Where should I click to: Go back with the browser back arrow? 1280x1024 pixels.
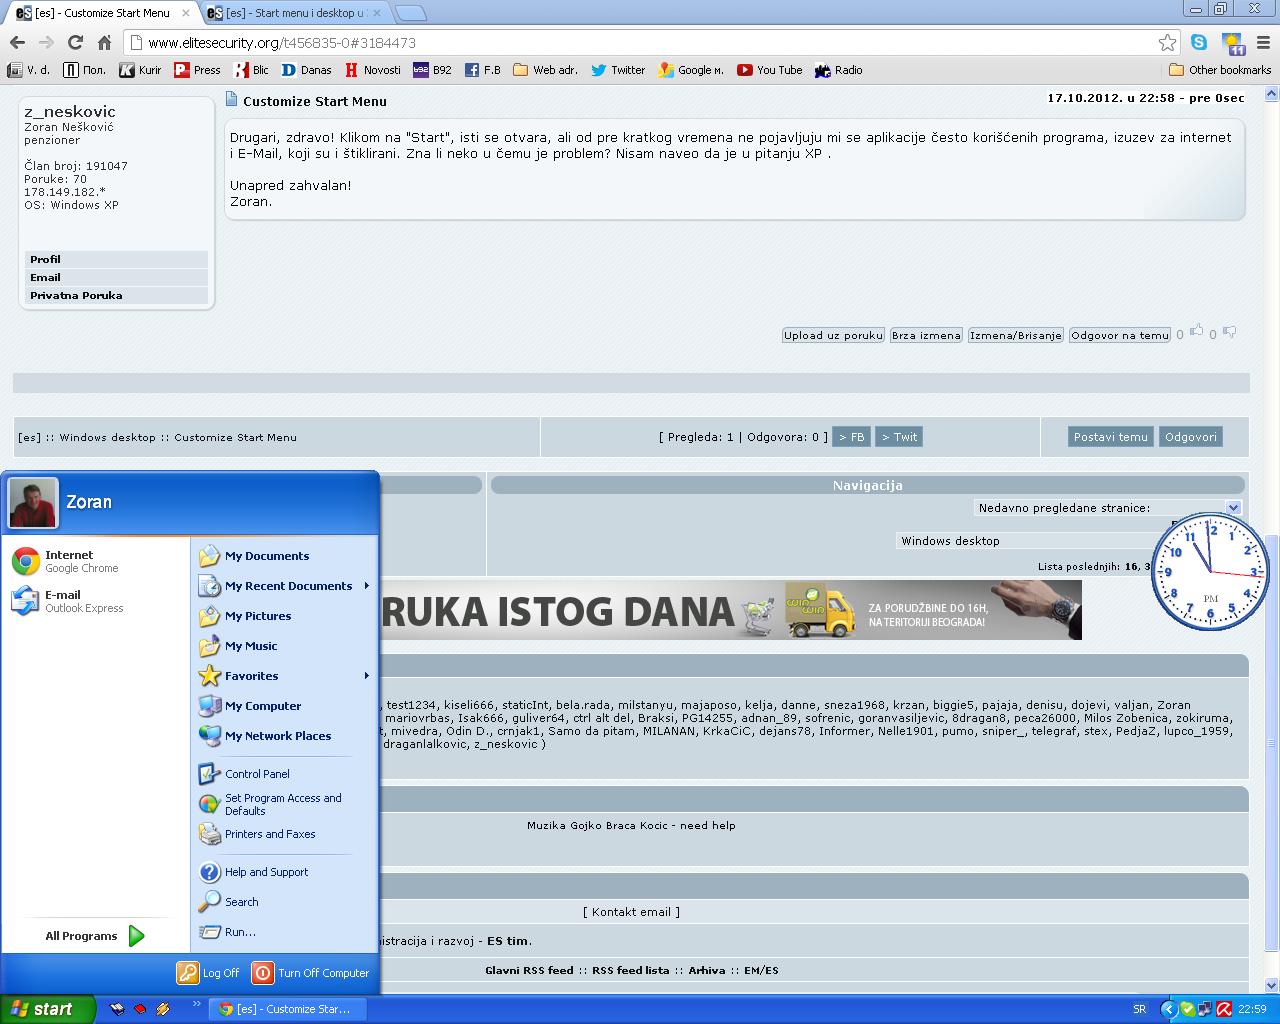[17, 42]
